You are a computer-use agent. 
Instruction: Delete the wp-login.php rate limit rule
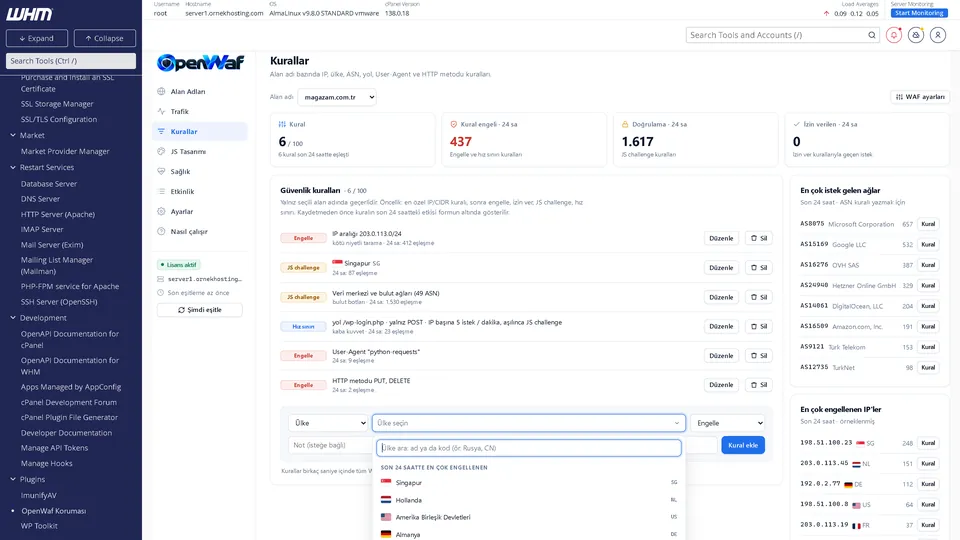coord(758,326)
